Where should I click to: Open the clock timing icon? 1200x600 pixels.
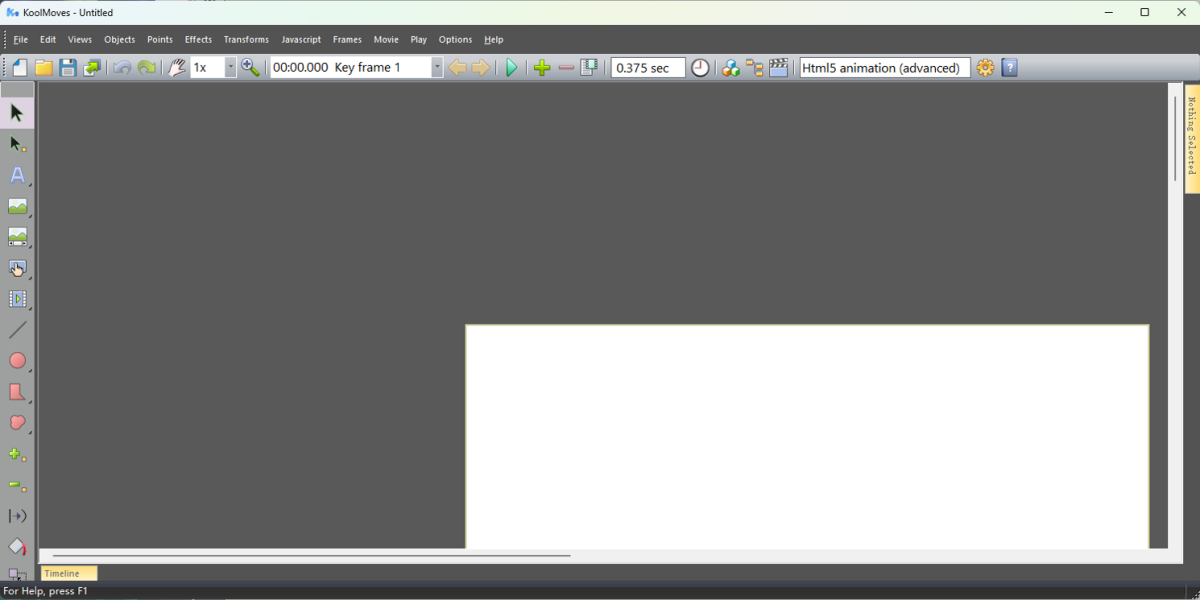click(700, 68)
